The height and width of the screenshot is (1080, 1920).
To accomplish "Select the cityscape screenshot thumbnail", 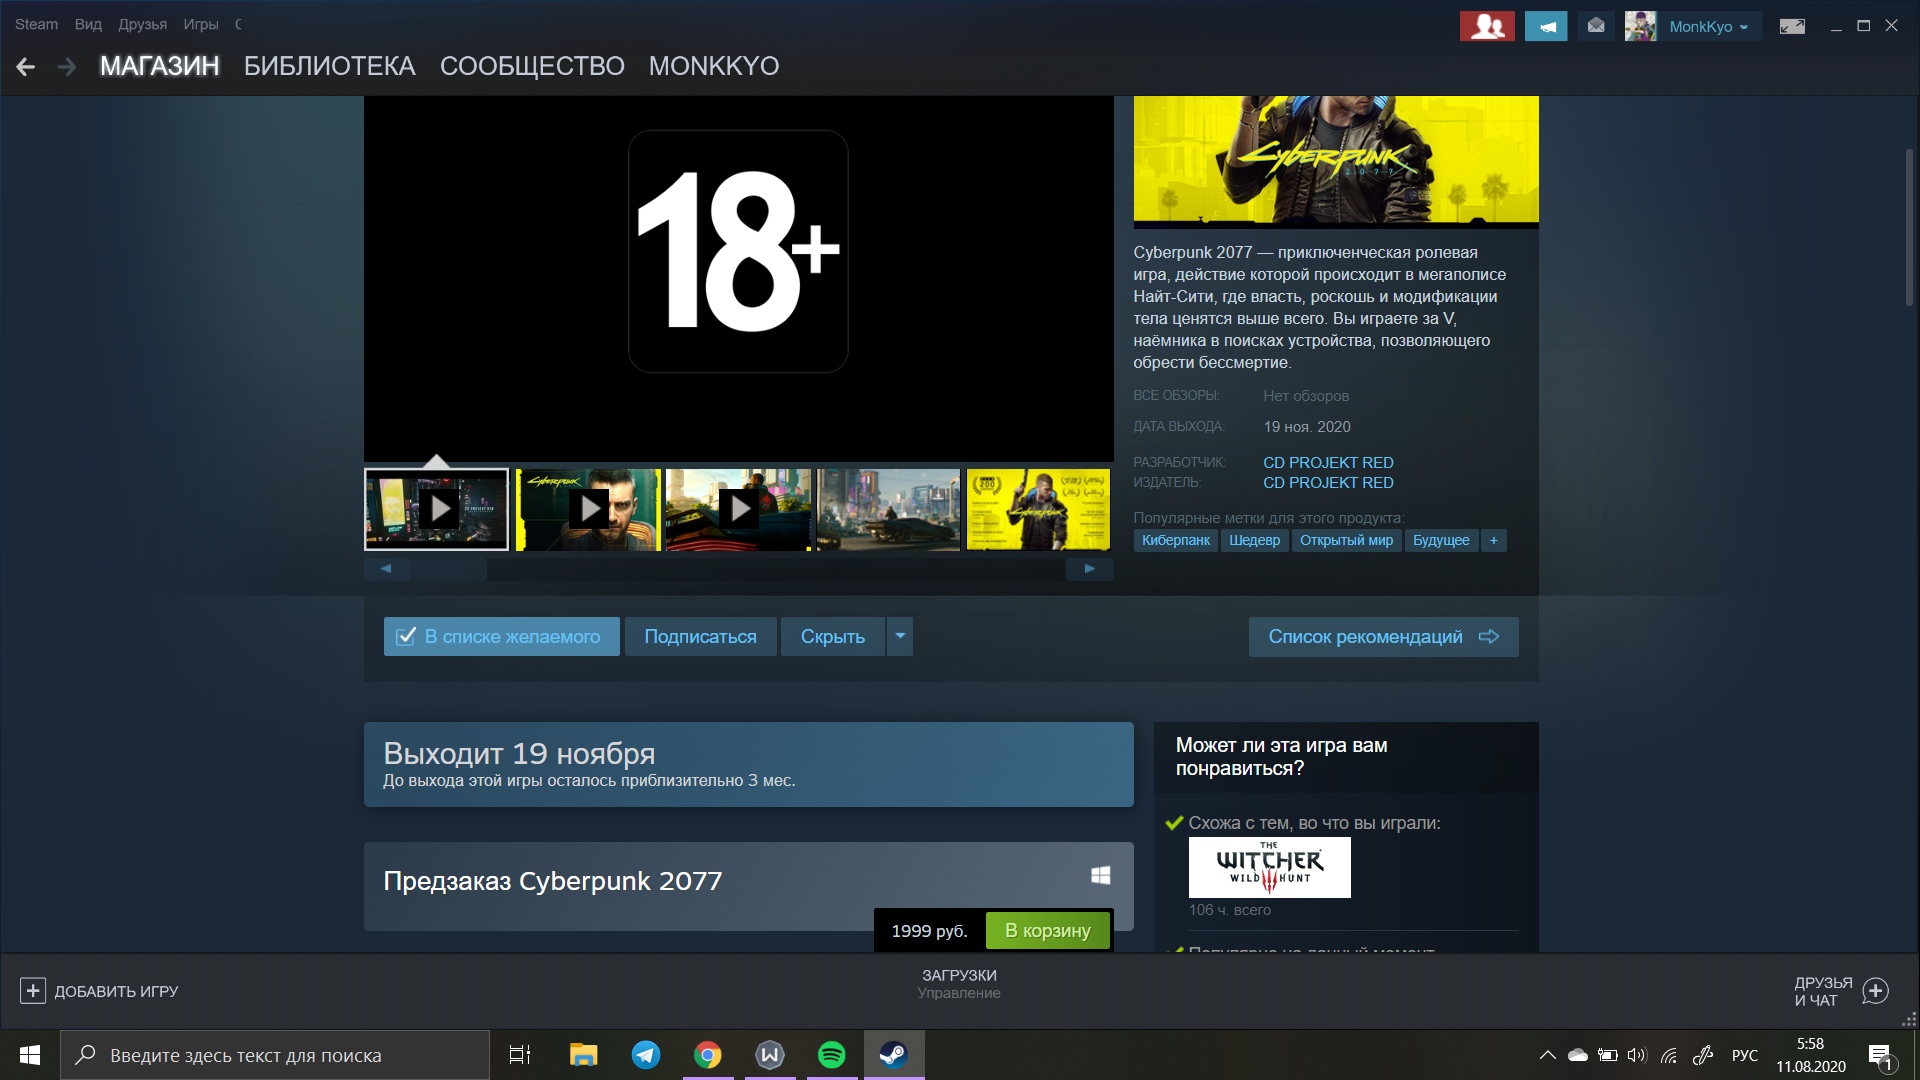I will click(888, 510).
